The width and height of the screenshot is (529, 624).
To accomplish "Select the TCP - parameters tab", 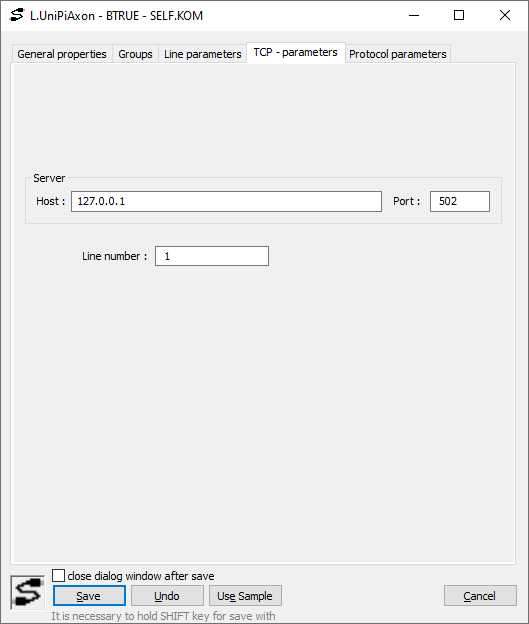I will click(296, 52).
